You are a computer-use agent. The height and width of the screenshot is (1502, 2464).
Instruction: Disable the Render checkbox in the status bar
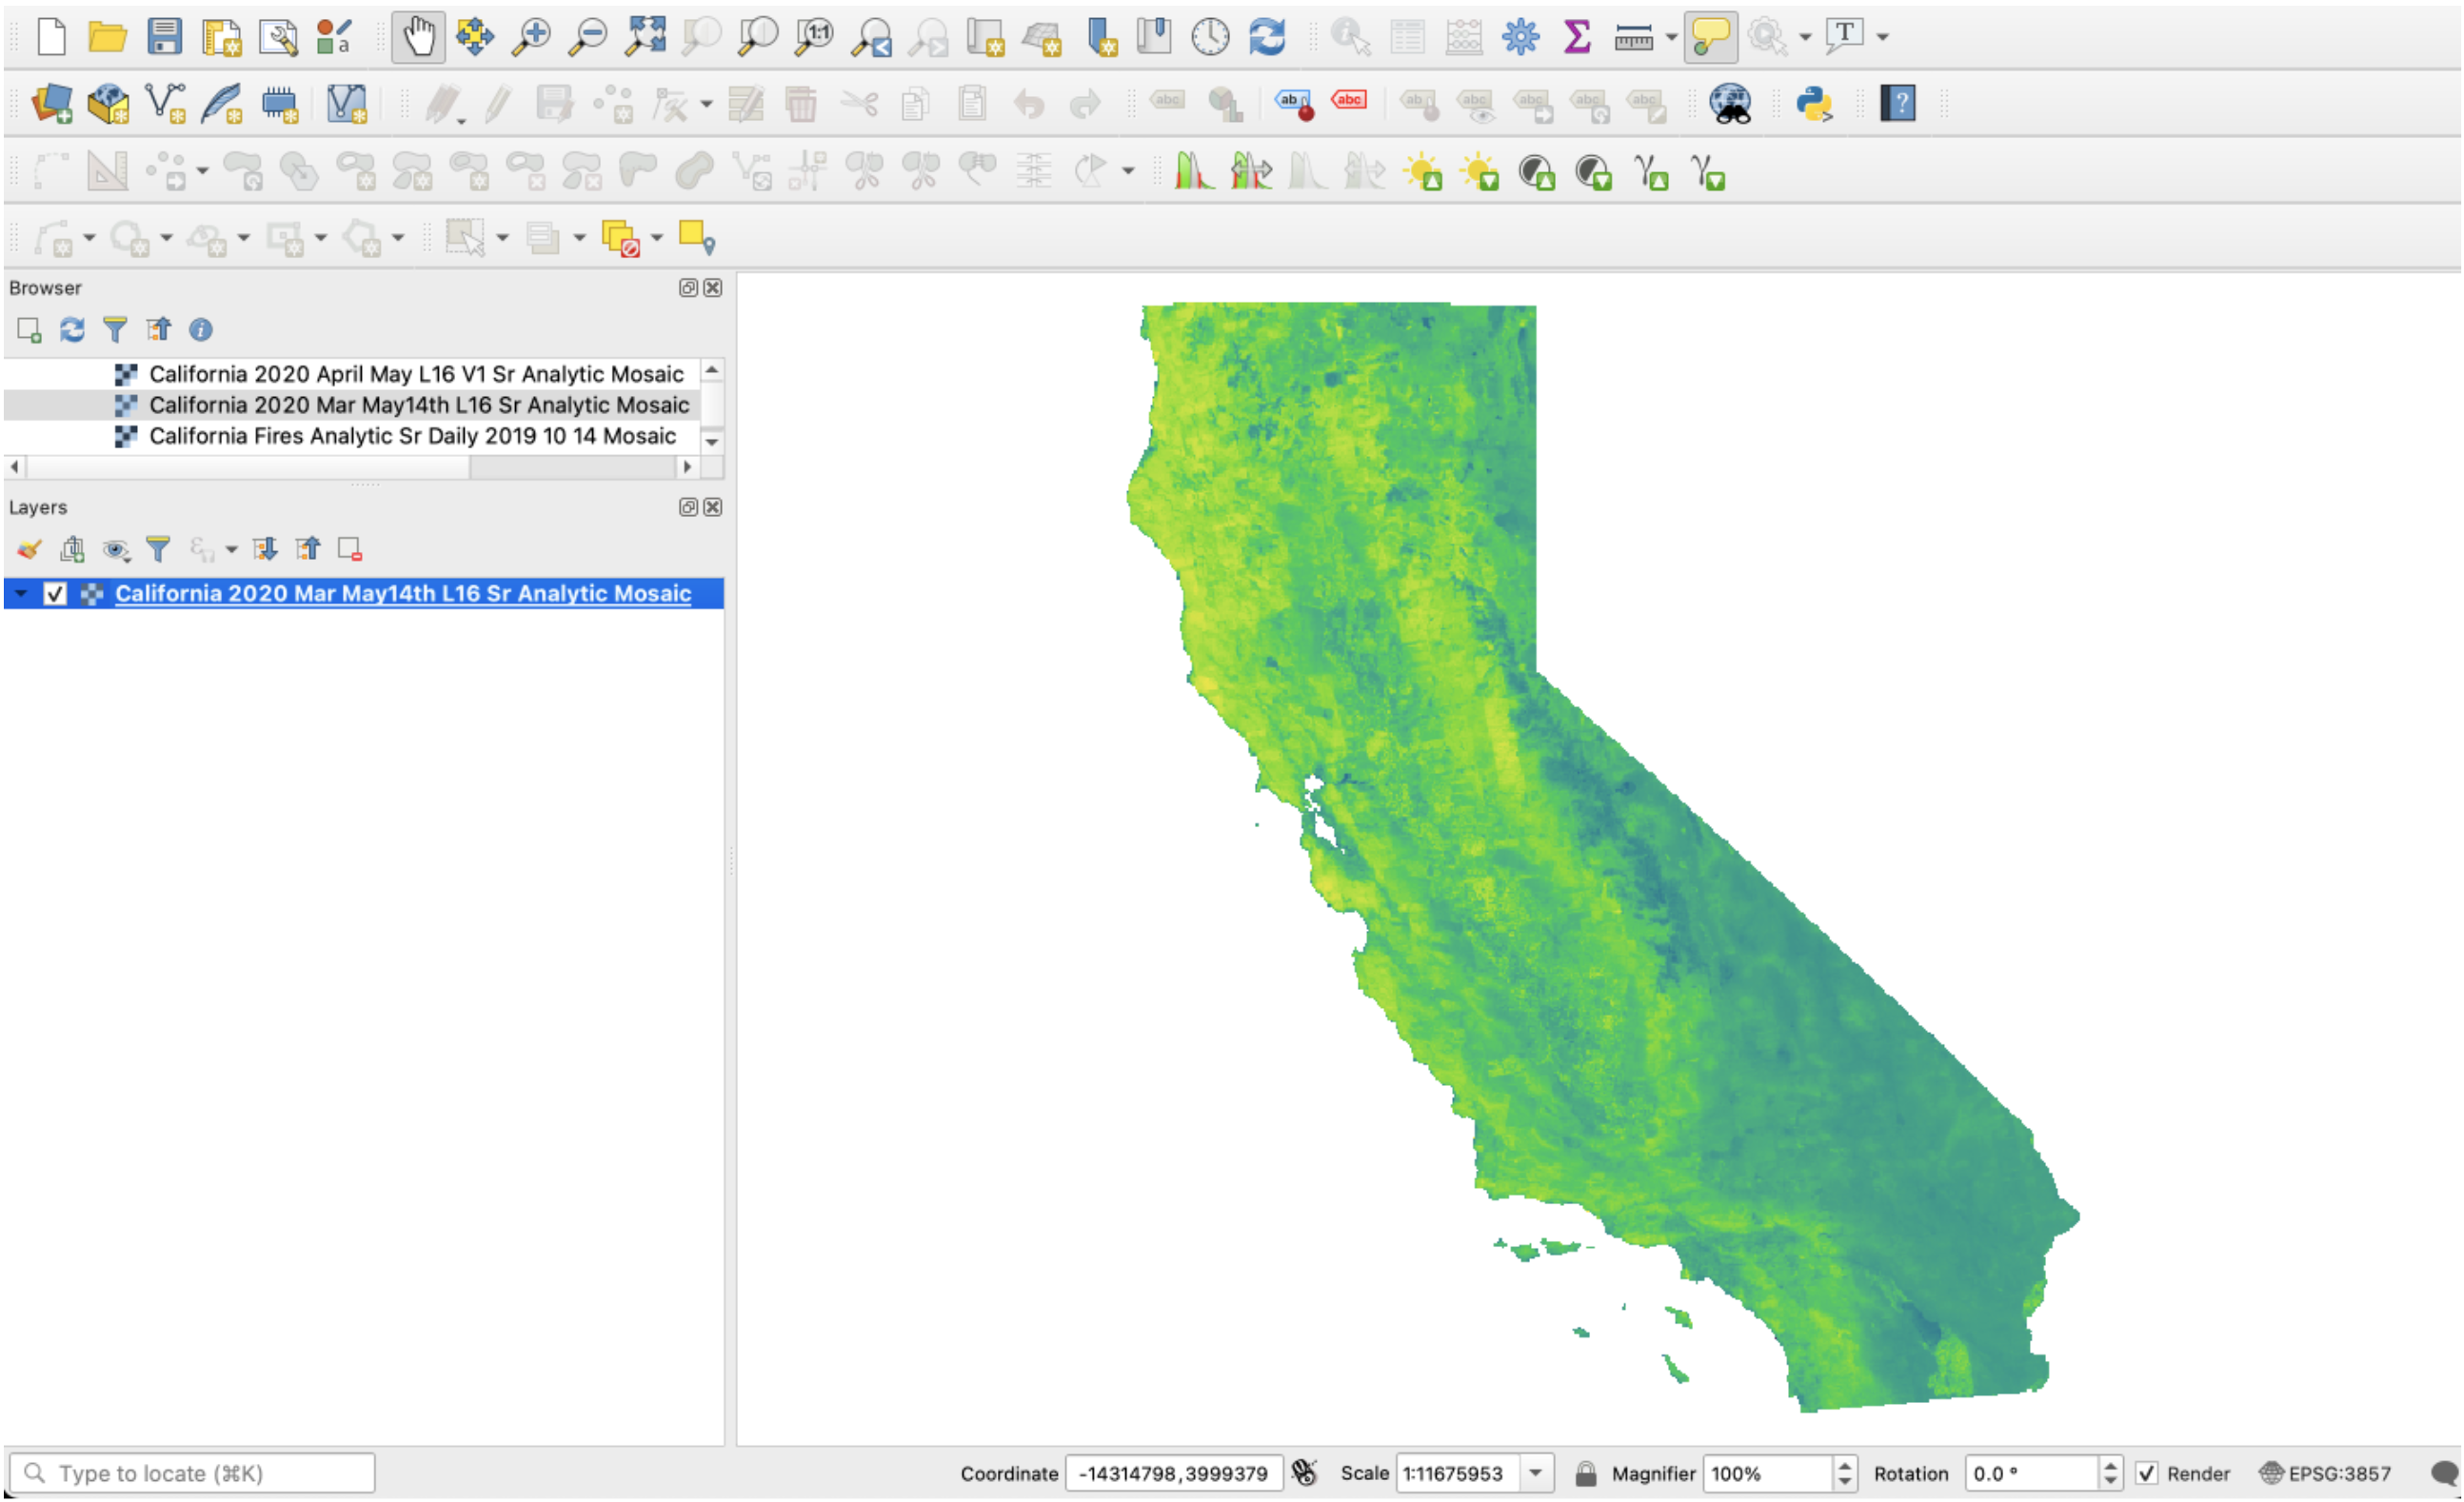[2148, 1473]
